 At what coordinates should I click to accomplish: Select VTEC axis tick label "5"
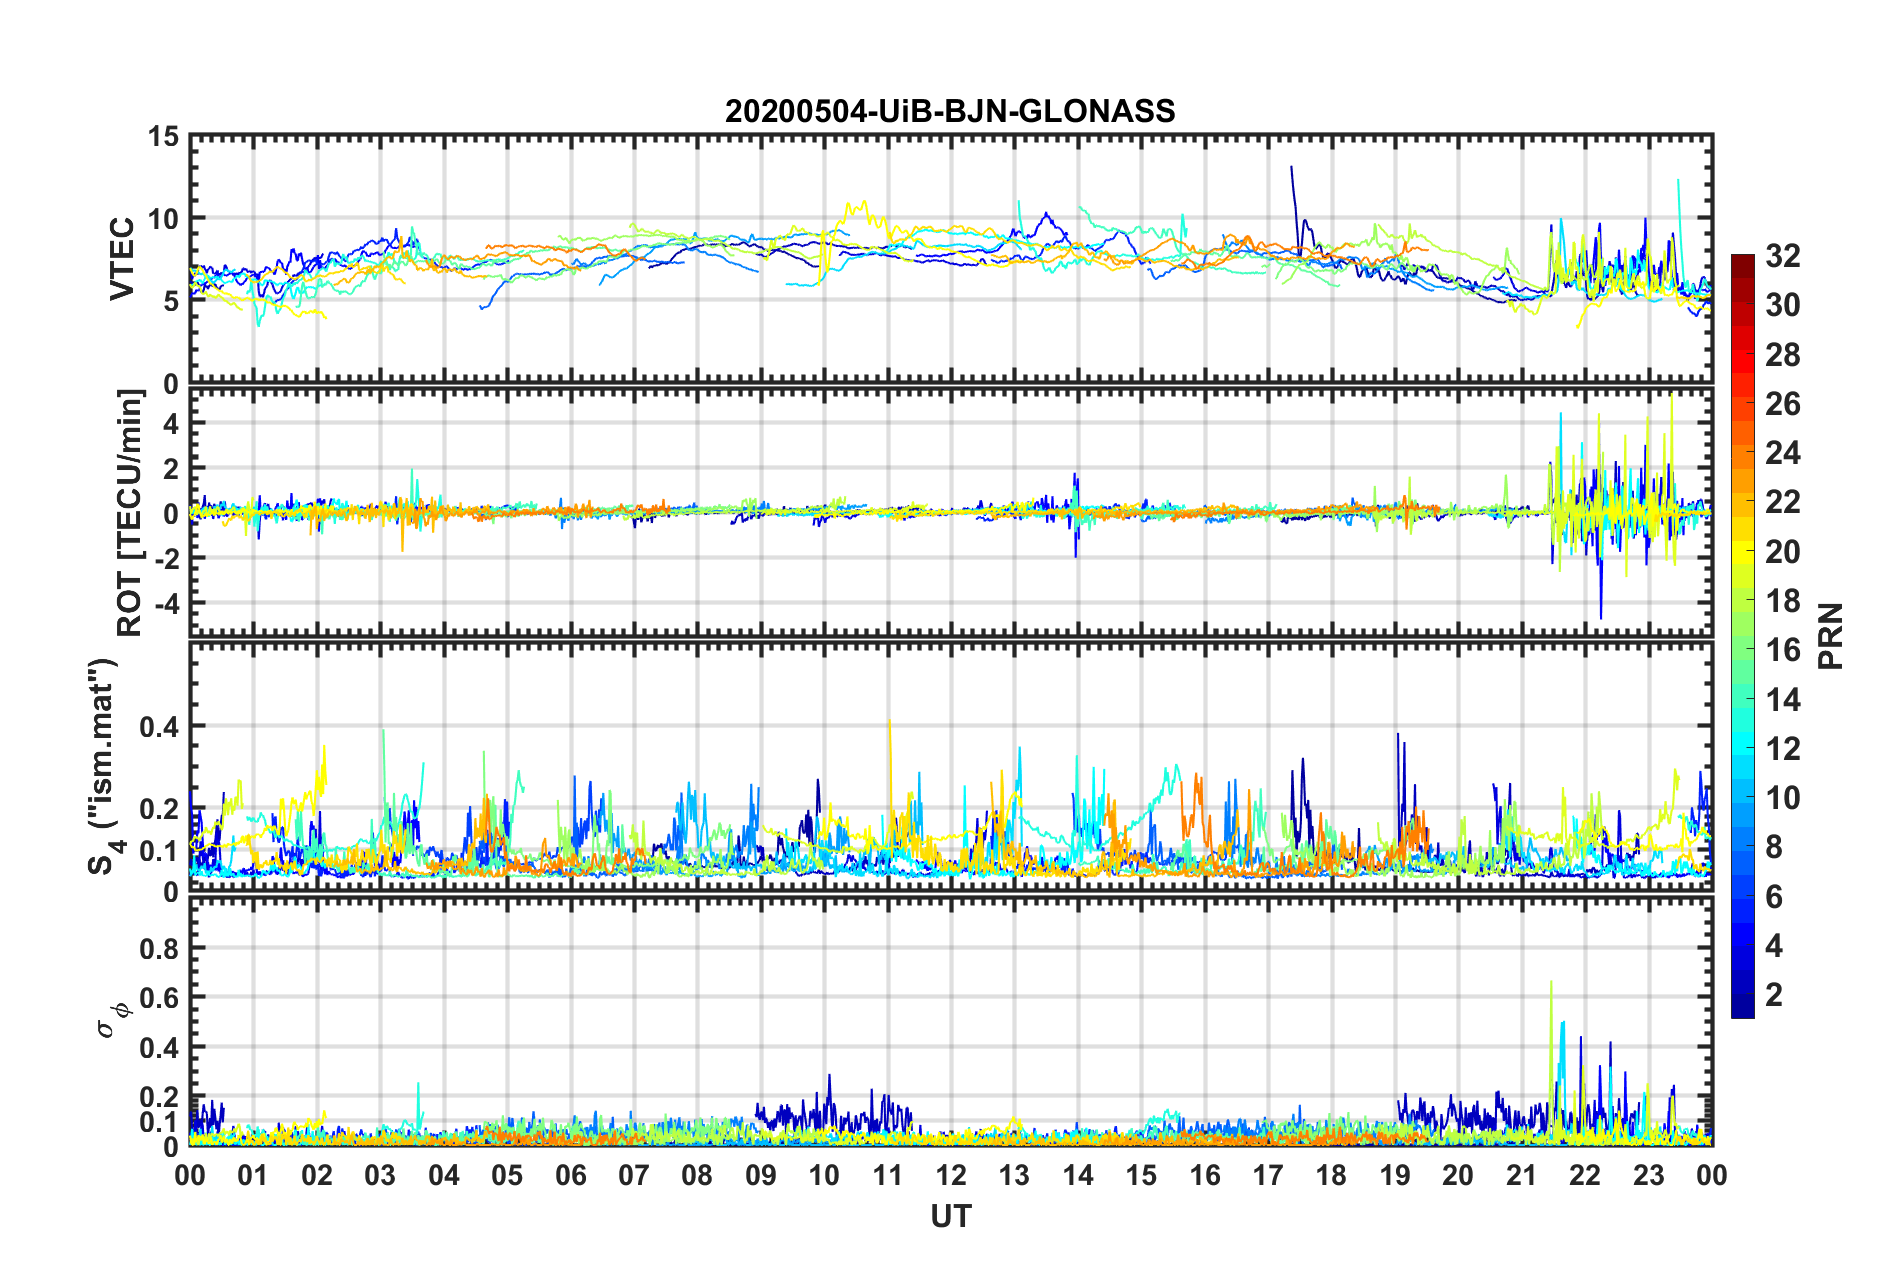171,301
